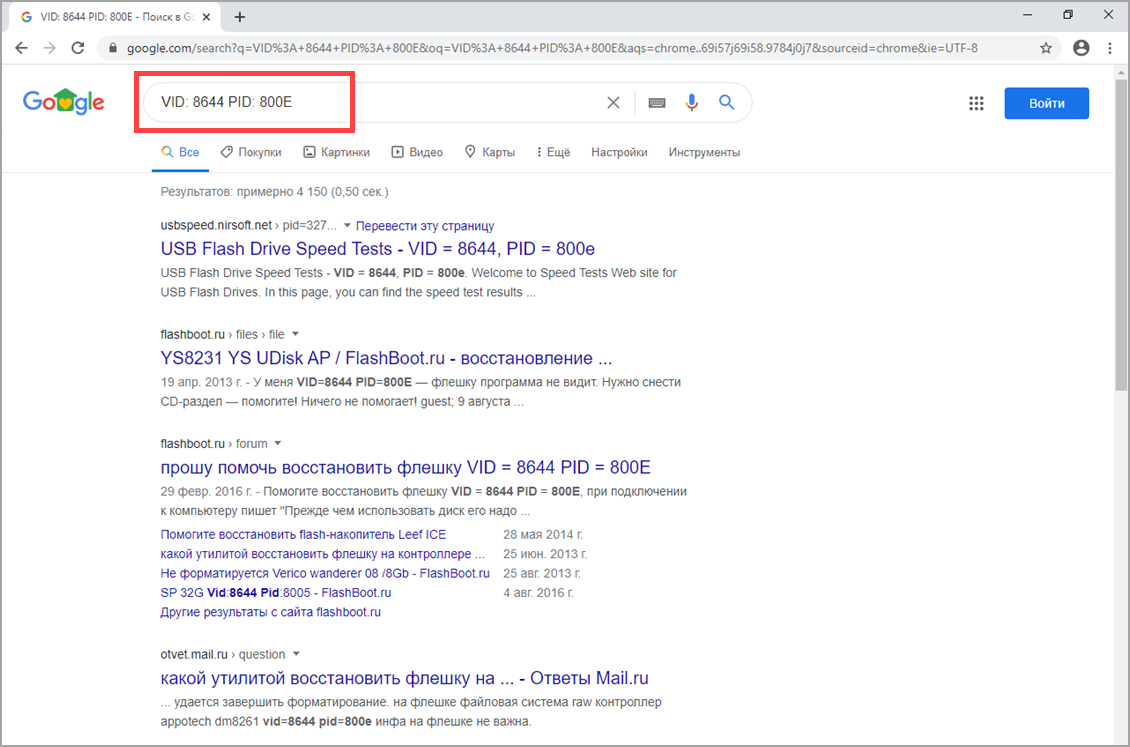
Task: Open какой утилитой восстановить флешку на контроллере link
Action: pos(322,554)
